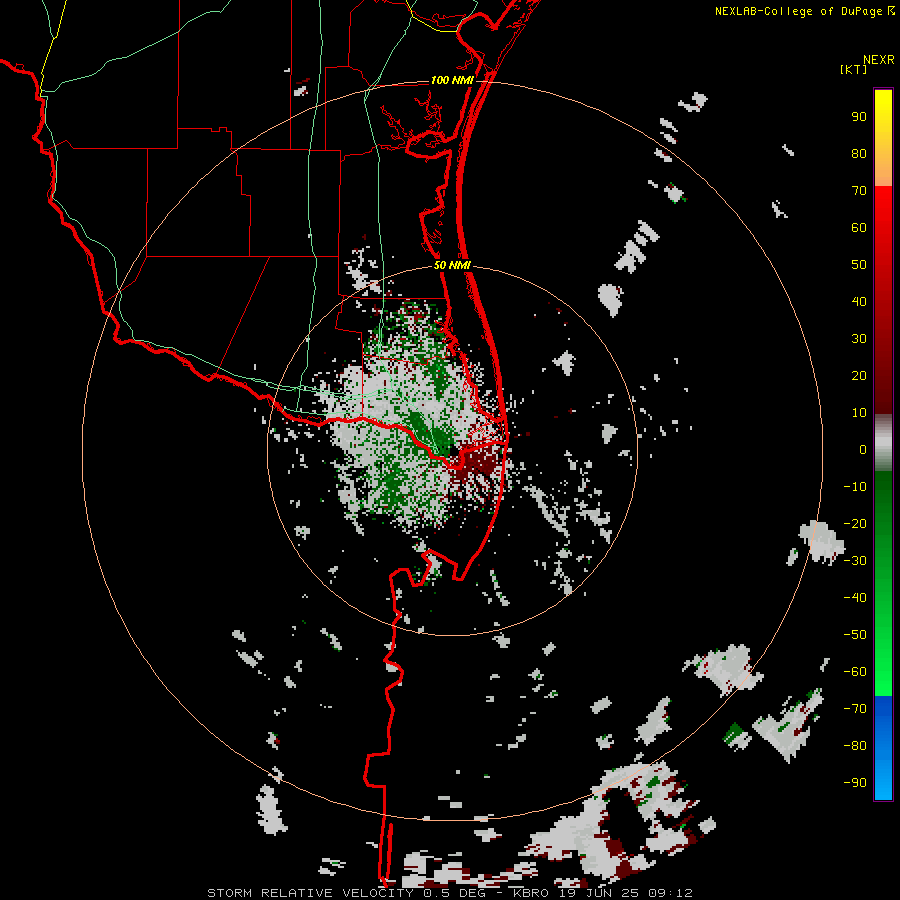Screen dimensions: 900x900
Task: Click the 70 value on the velocity scale
Action: click(x=859, y=191)
